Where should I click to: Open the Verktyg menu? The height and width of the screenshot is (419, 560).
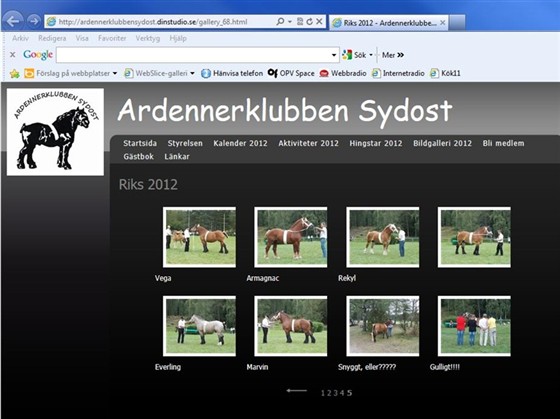(x=148, y=38)
